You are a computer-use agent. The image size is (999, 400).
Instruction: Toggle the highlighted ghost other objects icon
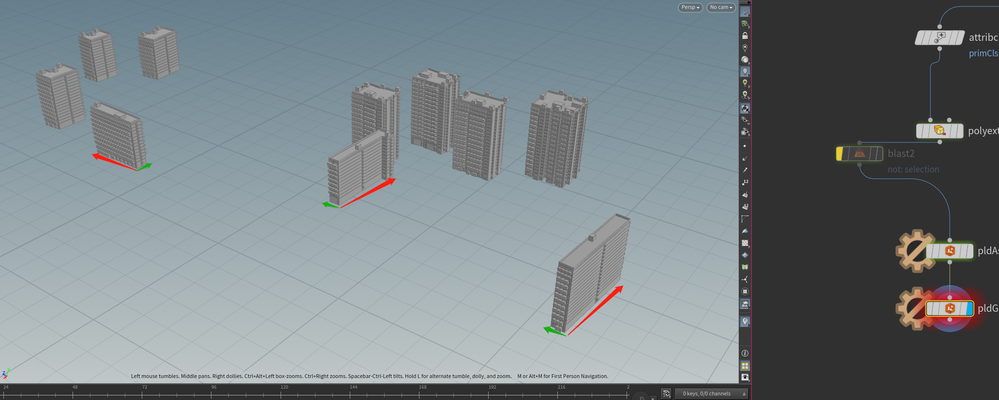point(745,108)
